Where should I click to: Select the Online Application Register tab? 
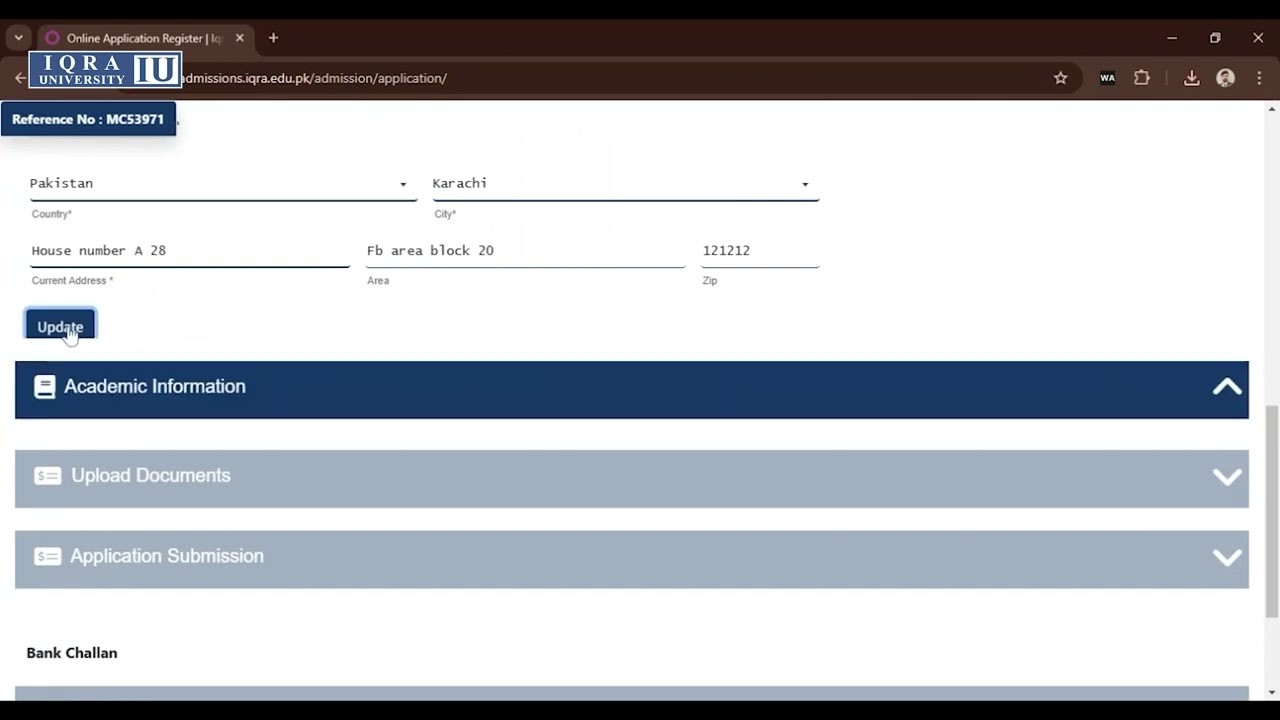146,38
